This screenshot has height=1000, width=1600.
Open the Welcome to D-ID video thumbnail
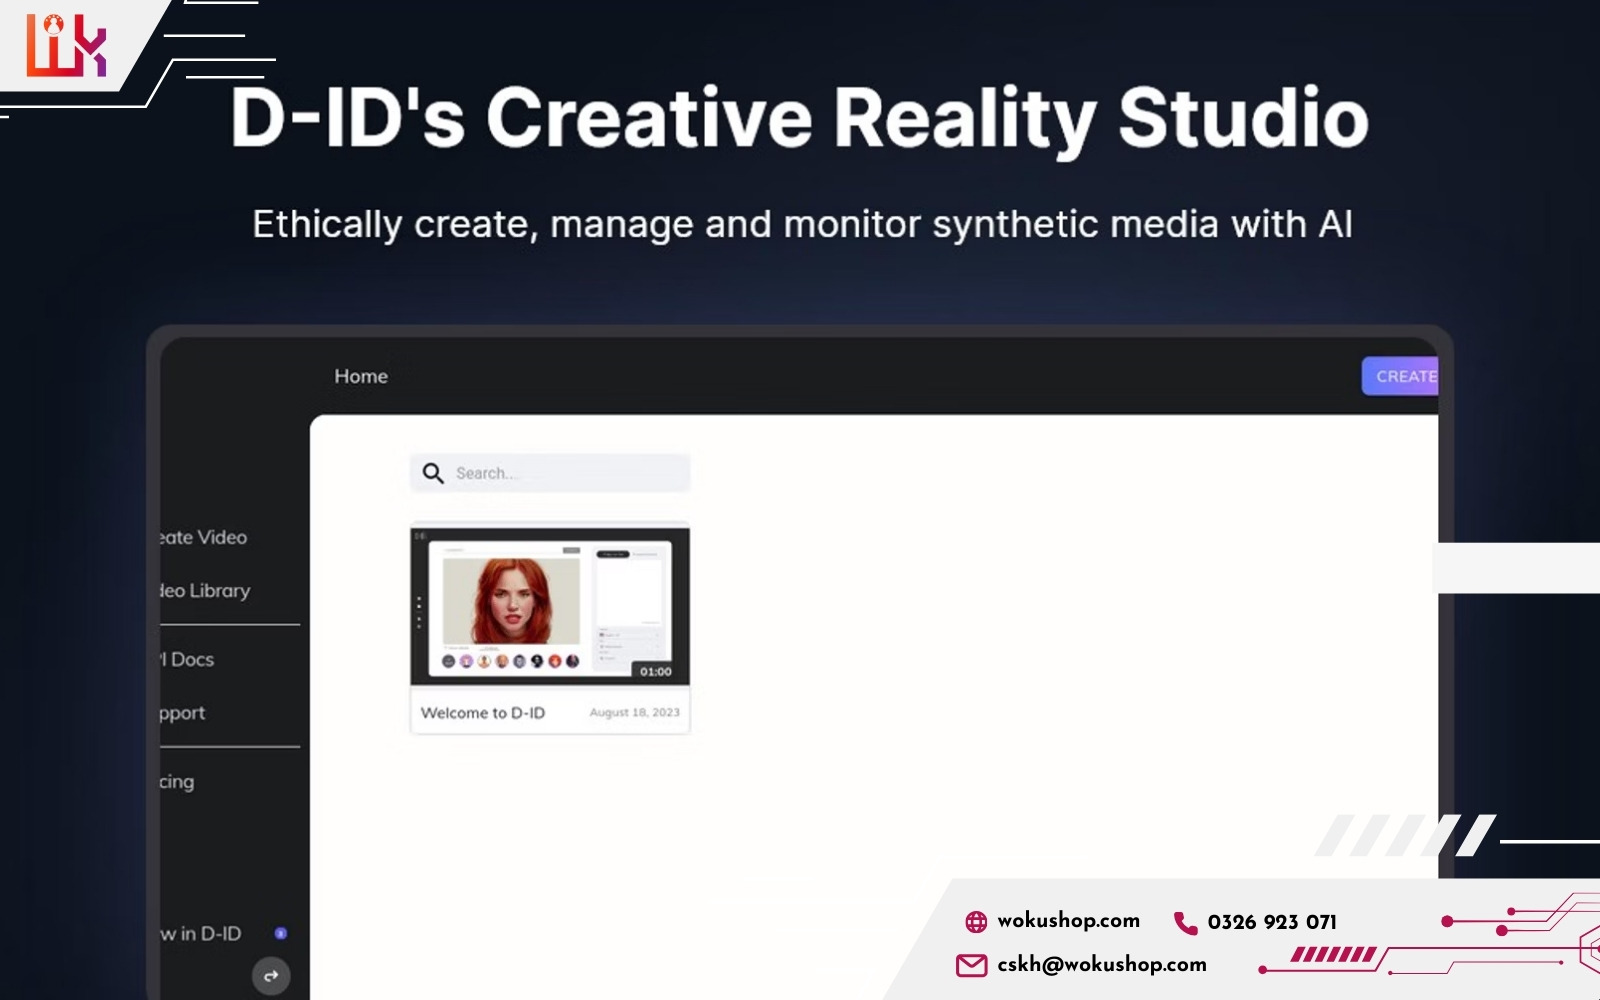tap(550, 606)
